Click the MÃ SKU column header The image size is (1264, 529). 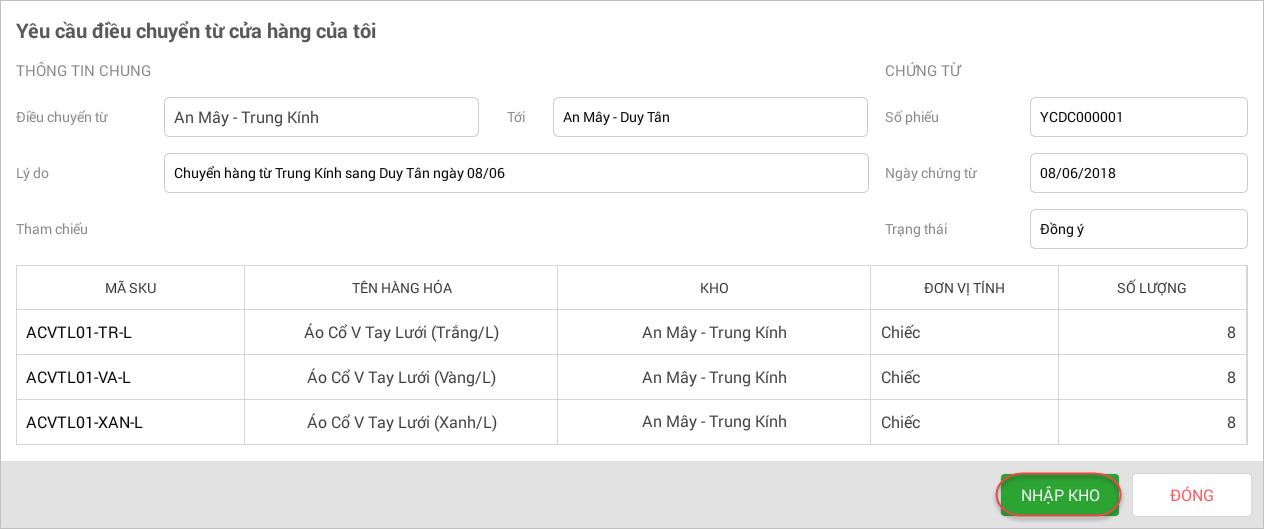(x=130, y=288)
